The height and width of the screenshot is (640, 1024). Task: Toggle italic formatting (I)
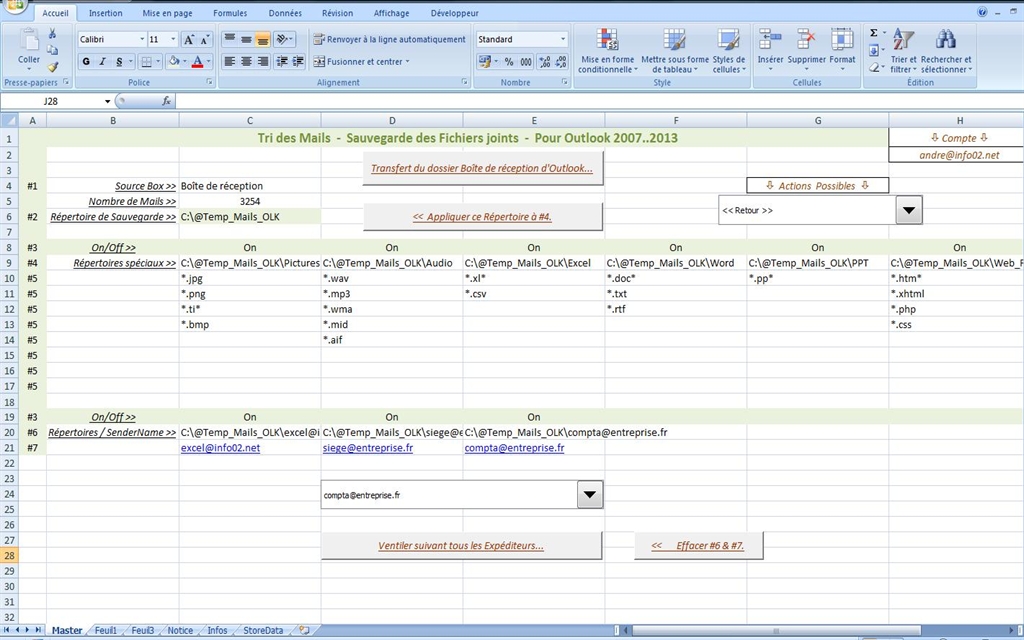103,62
